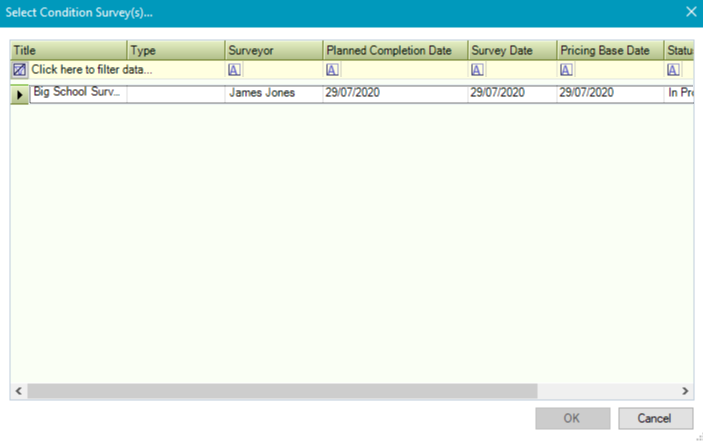Open the Status column filter icon
Image resolution: width=703 pixels, height=442 pixels.
(x=673, y=70)
